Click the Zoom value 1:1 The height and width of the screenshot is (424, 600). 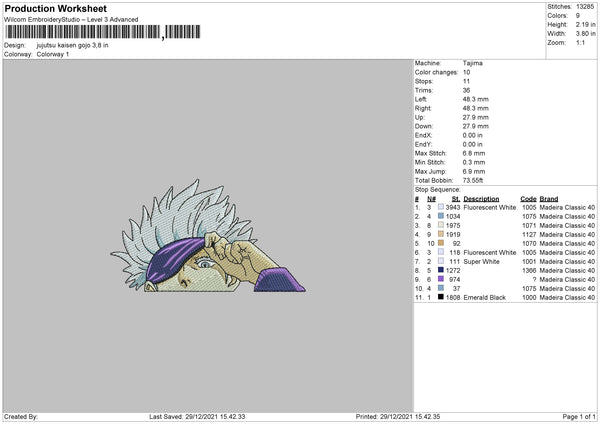[580, 42]
